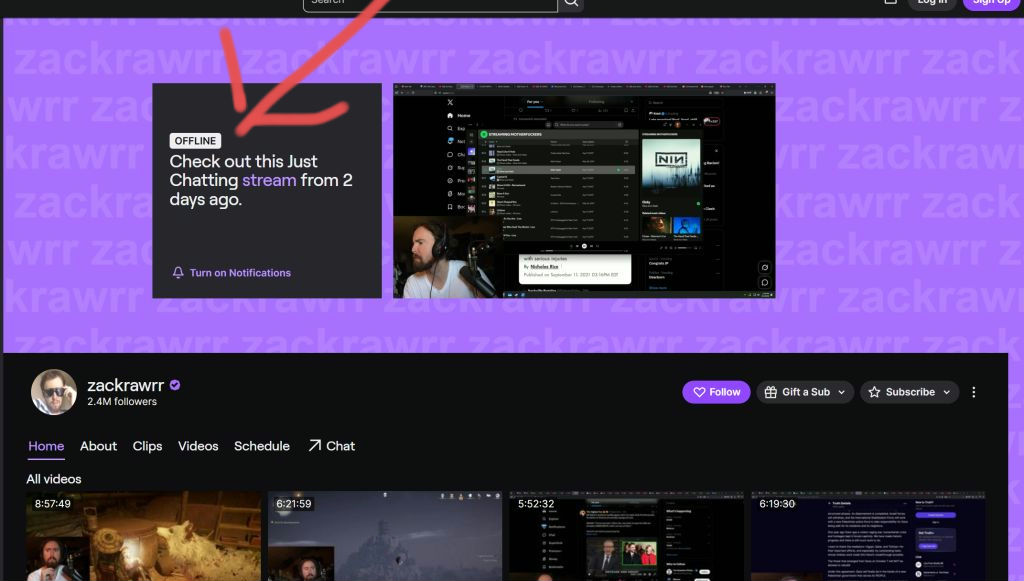Screen dimensions: 1024x581
Task: Open the purple 'stream' link
Action: coord(269,180)
